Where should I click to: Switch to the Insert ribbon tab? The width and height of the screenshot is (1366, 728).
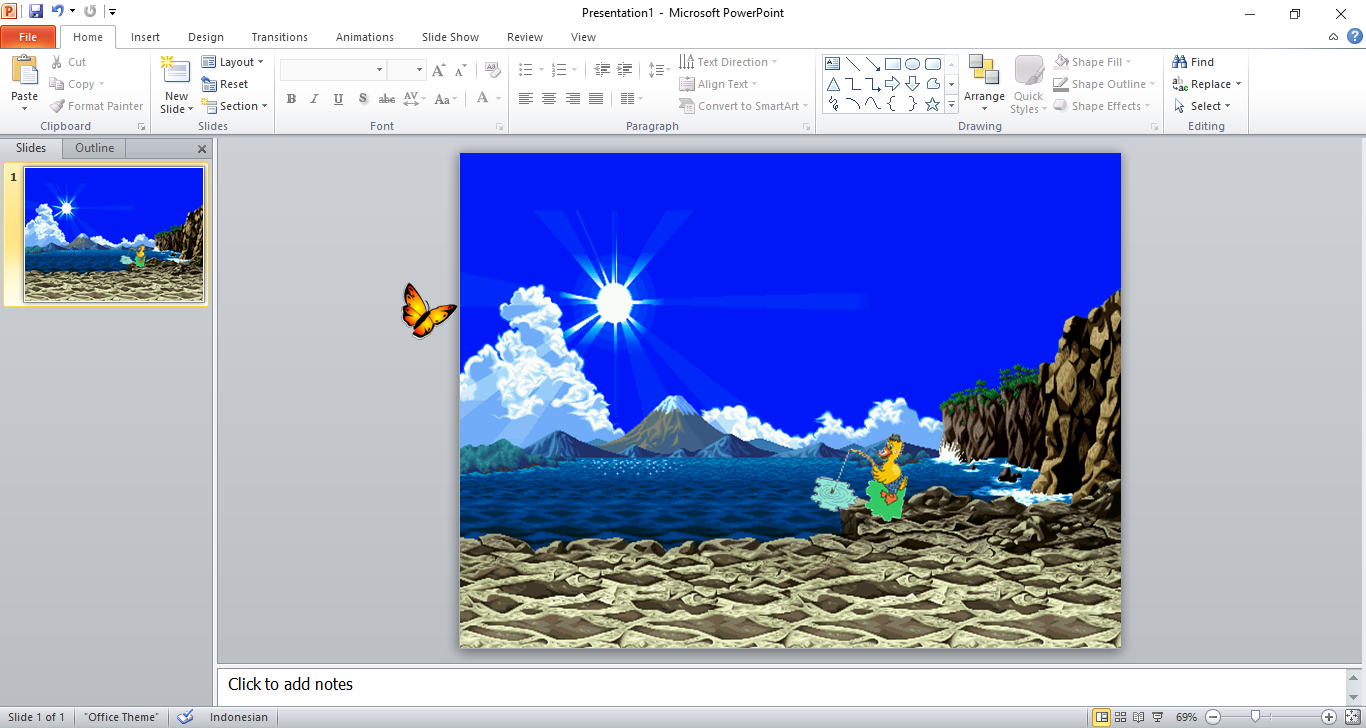pyautogui.click(x=145, y=37)
